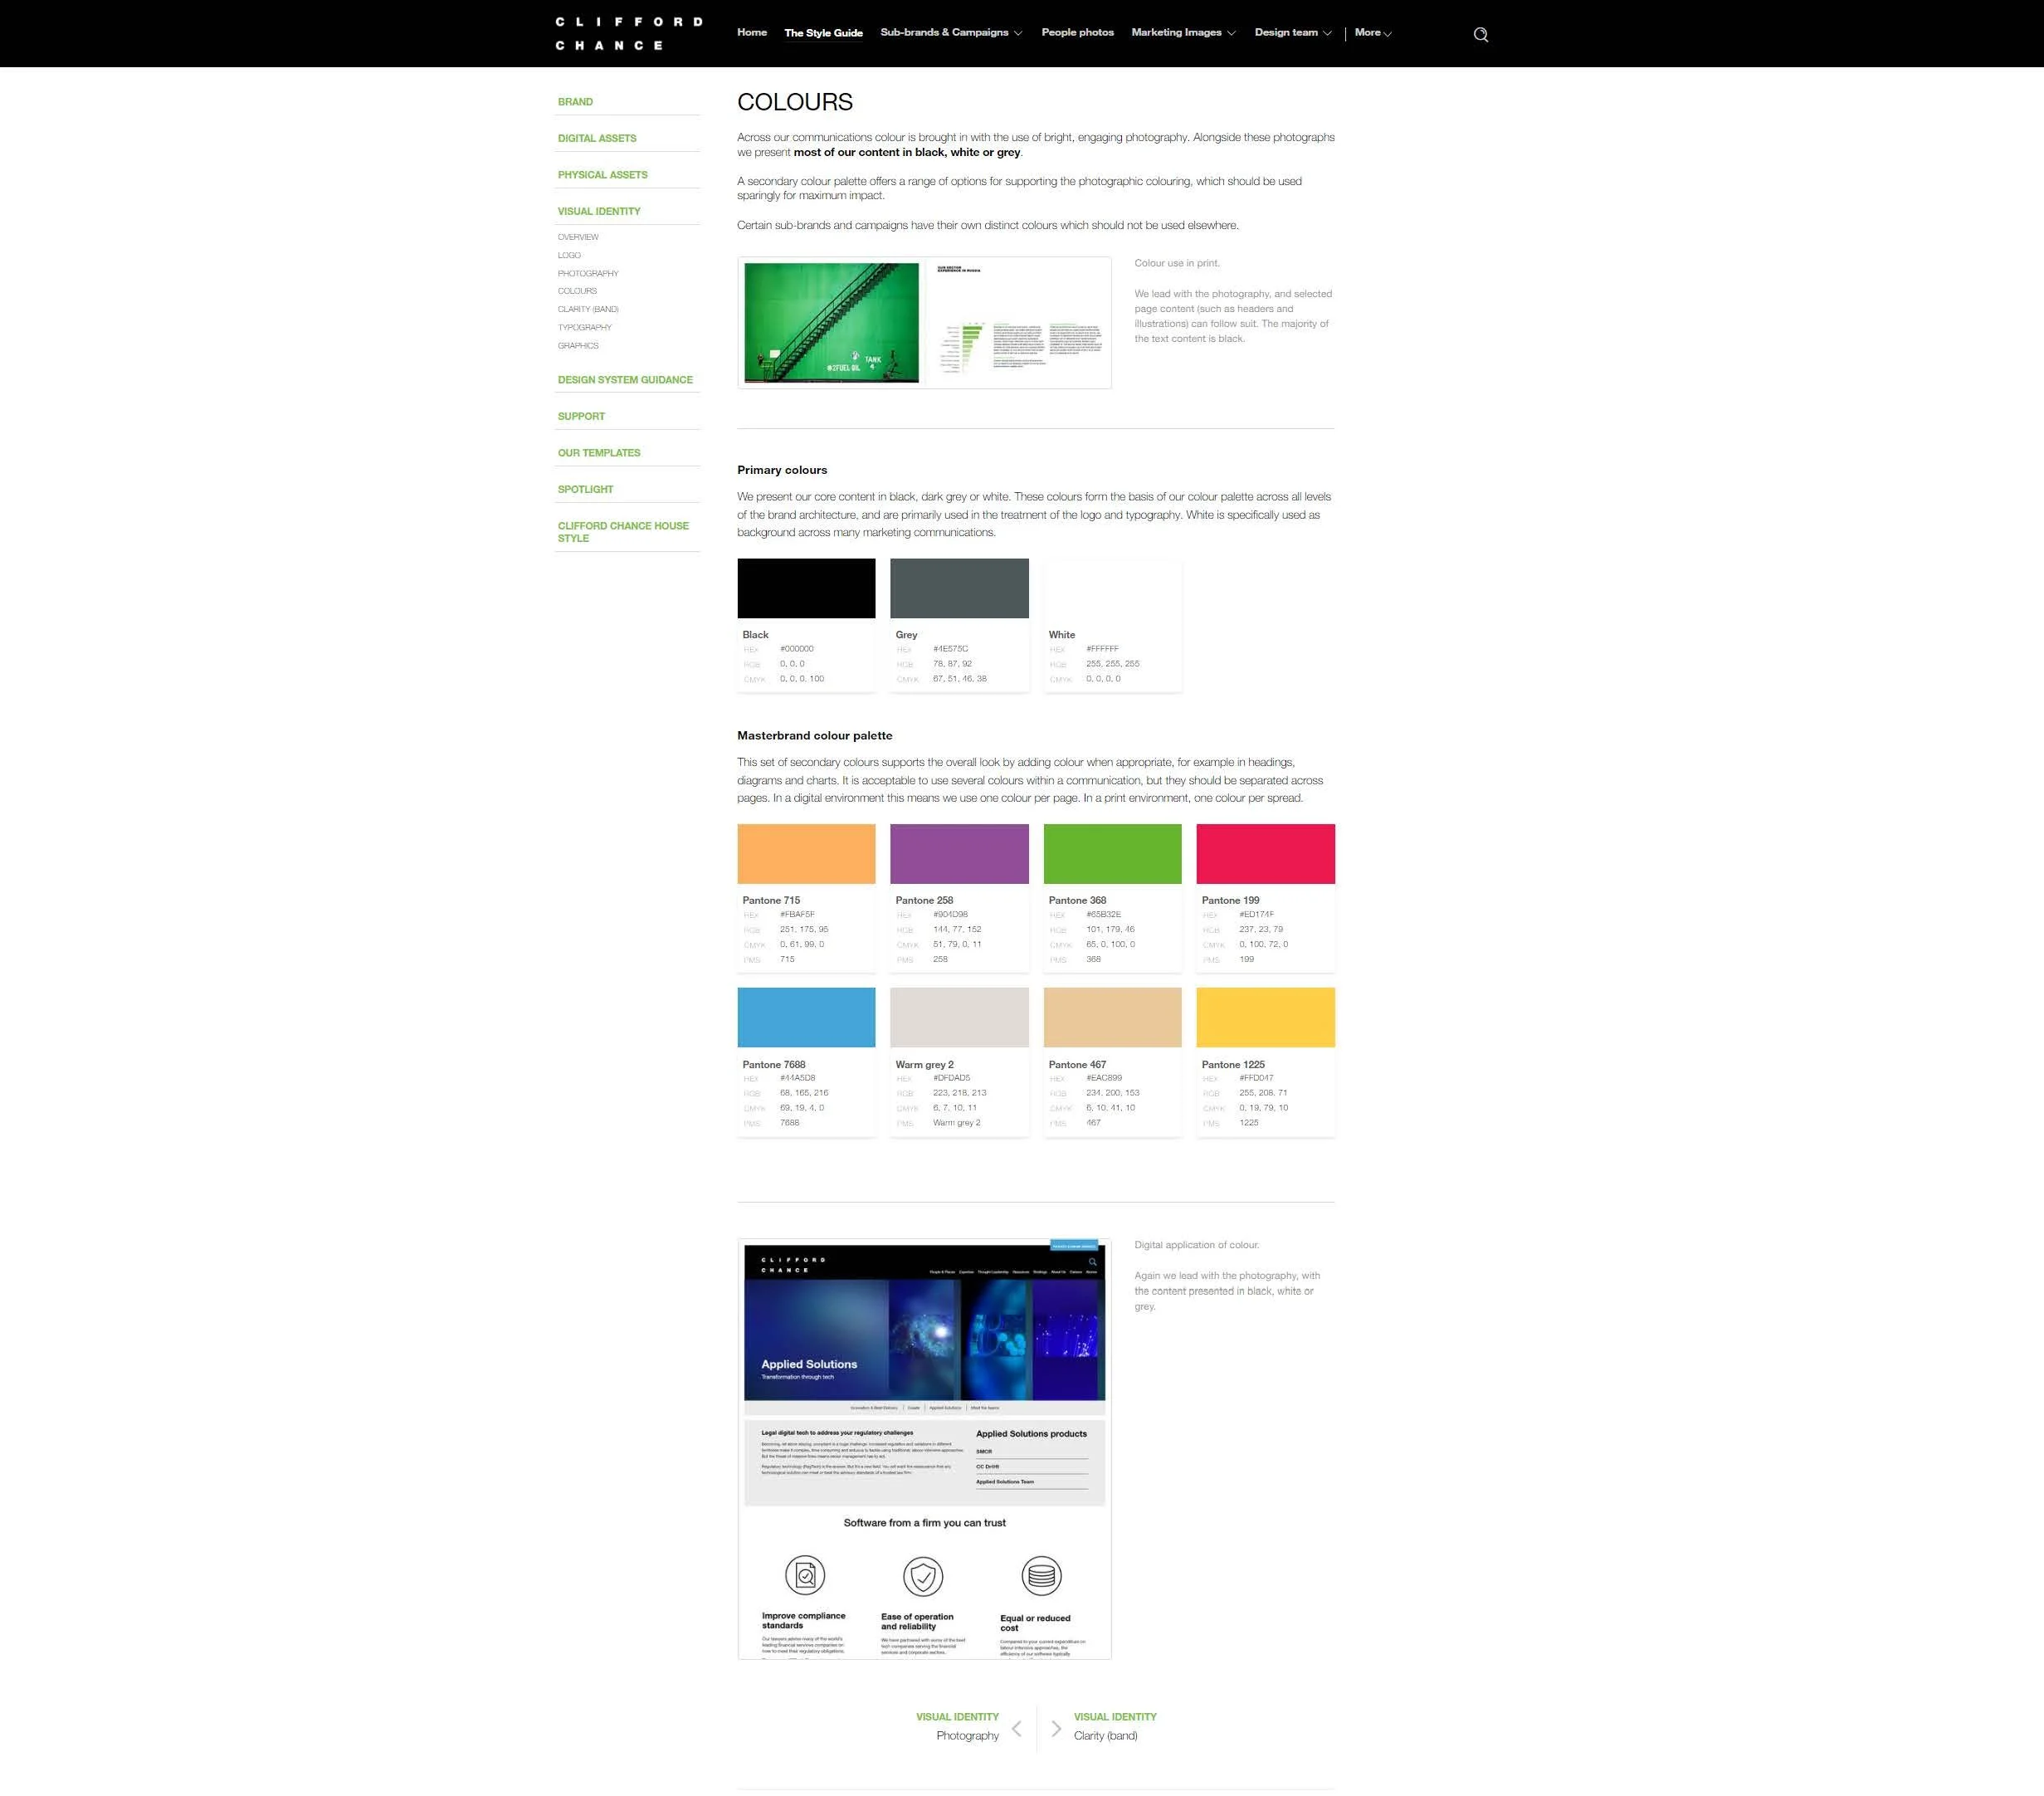This screenshot has height=1796, width=2044.
Task: Open the Applied Solutions website screenshot
Action: coord(924,1449)
